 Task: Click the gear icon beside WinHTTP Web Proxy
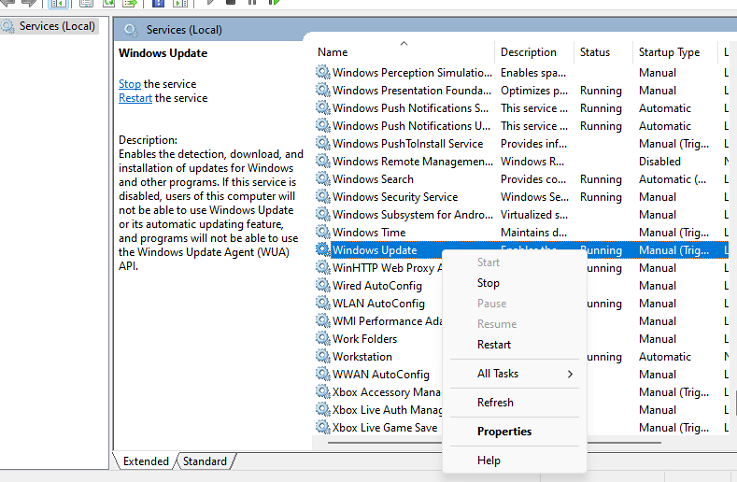pyautogui.click(x=322, y=268)
